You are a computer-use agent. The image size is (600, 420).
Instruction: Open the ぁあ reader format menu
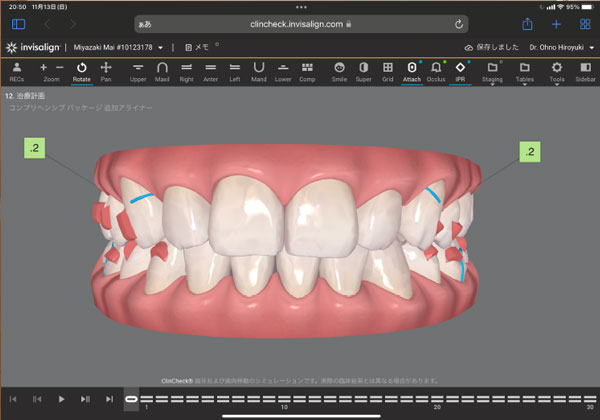(x=145, y=24)
